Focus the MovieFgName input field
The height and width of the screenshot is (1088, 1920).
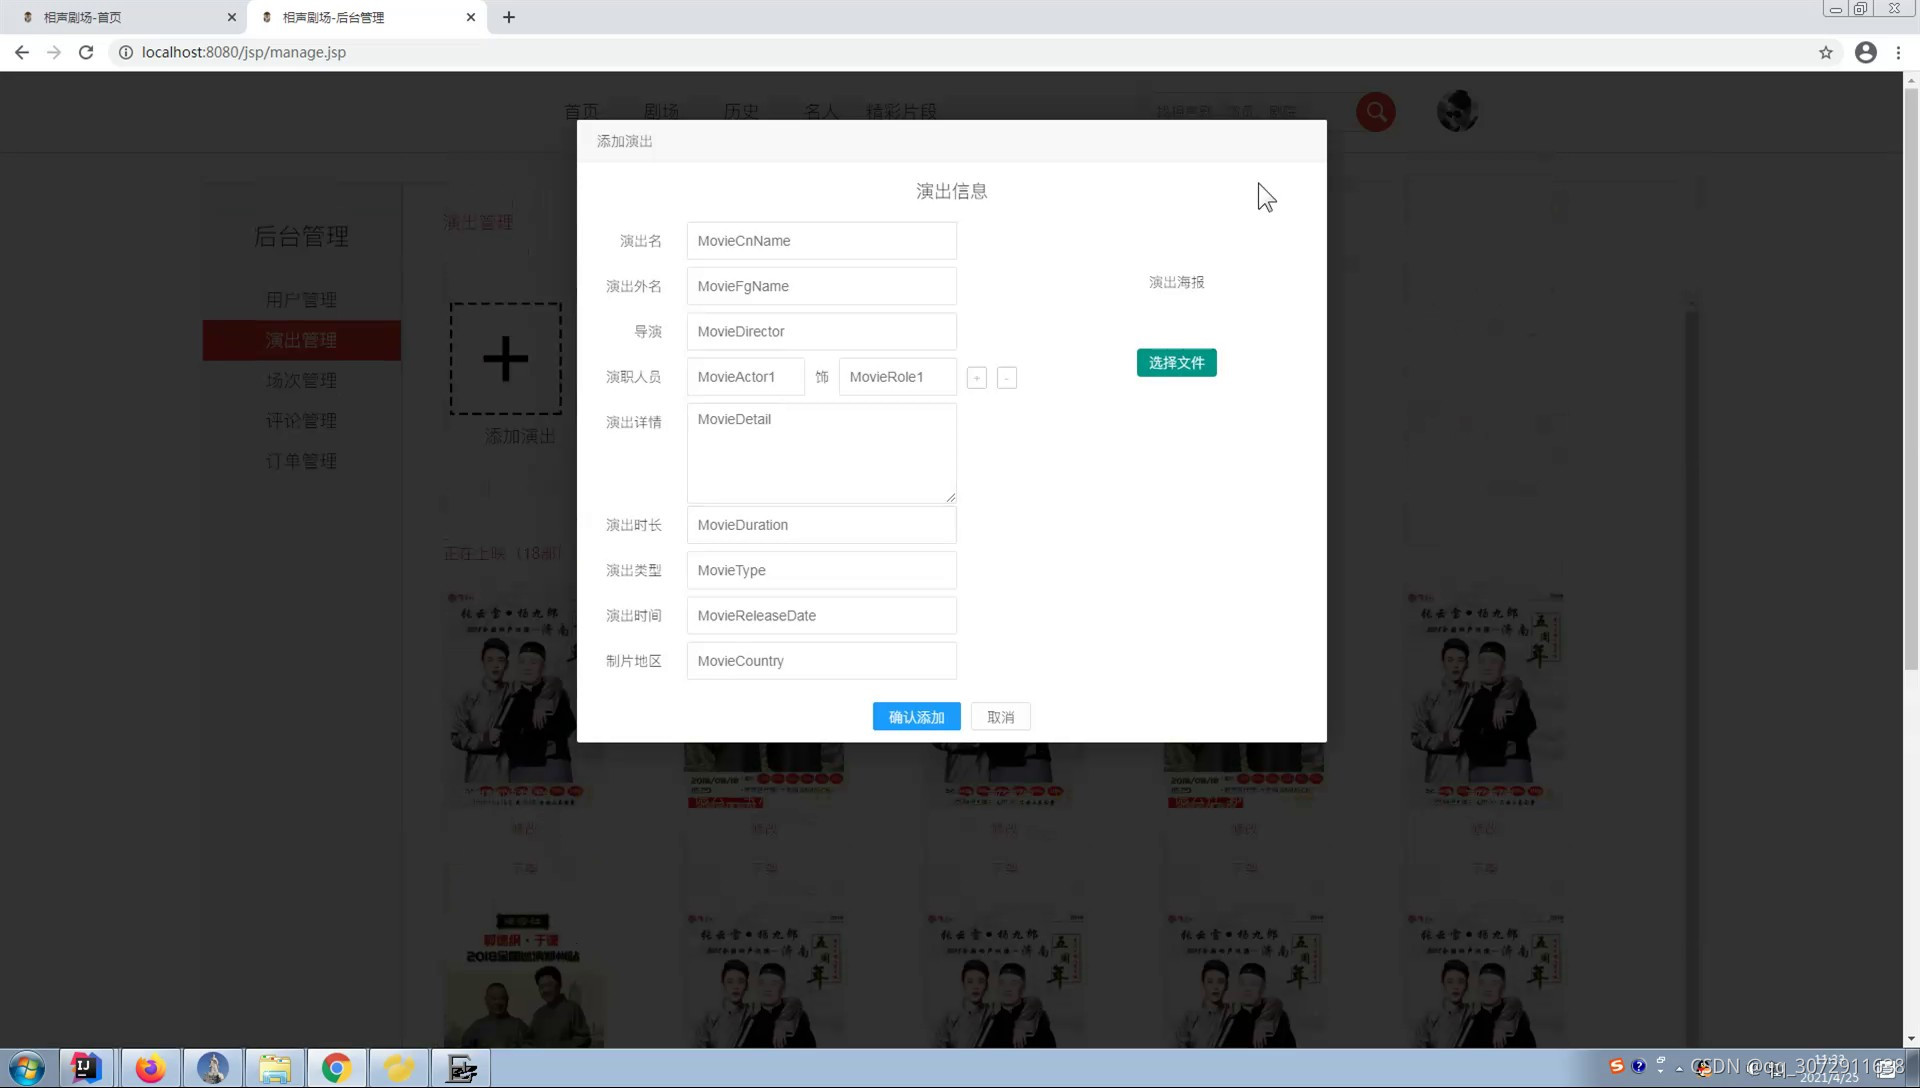coord(821,286)
